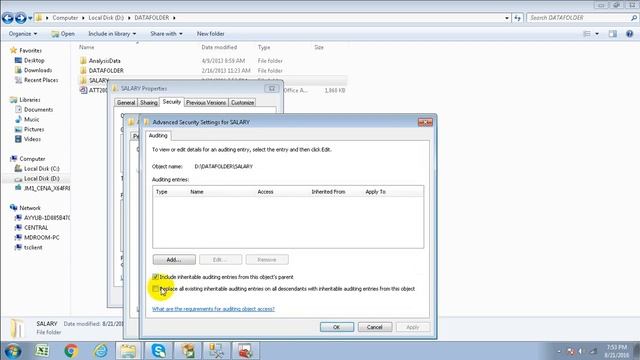Image resolution: width=640 pixels, height=360 pixels.
Task: Open Windows Explorer taskbar icon
Action: click(x=128, y=351)
